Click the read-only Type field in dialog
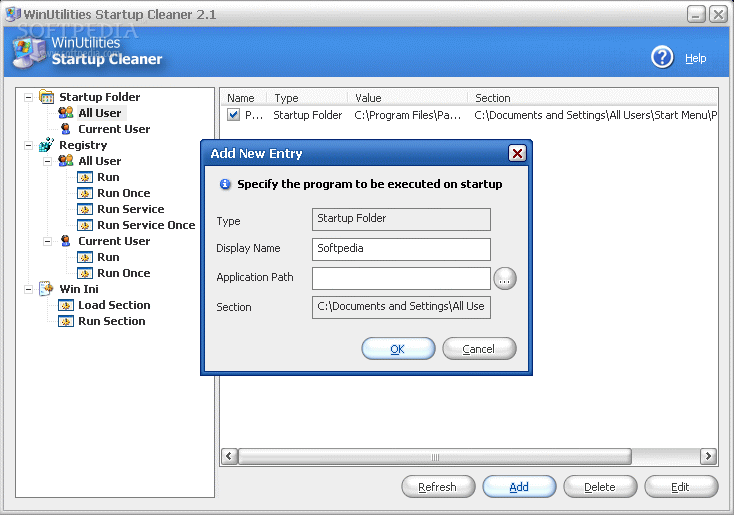 tap(401, 220)
